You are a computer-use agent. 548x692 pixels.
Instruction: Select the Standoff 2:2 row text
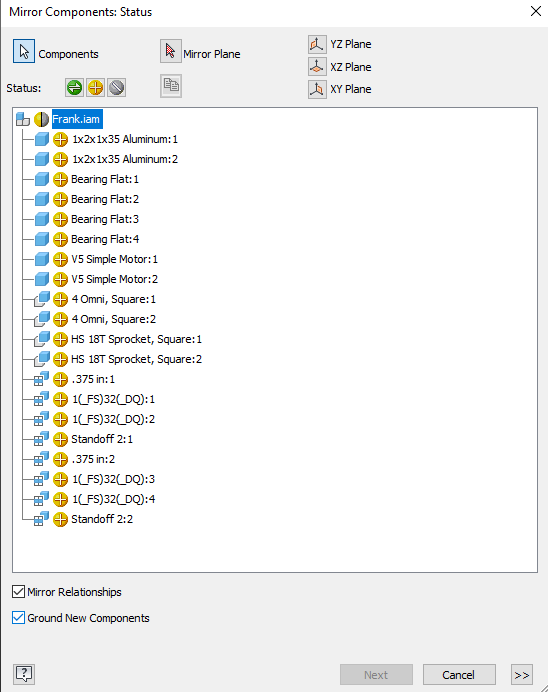[102, 519]
